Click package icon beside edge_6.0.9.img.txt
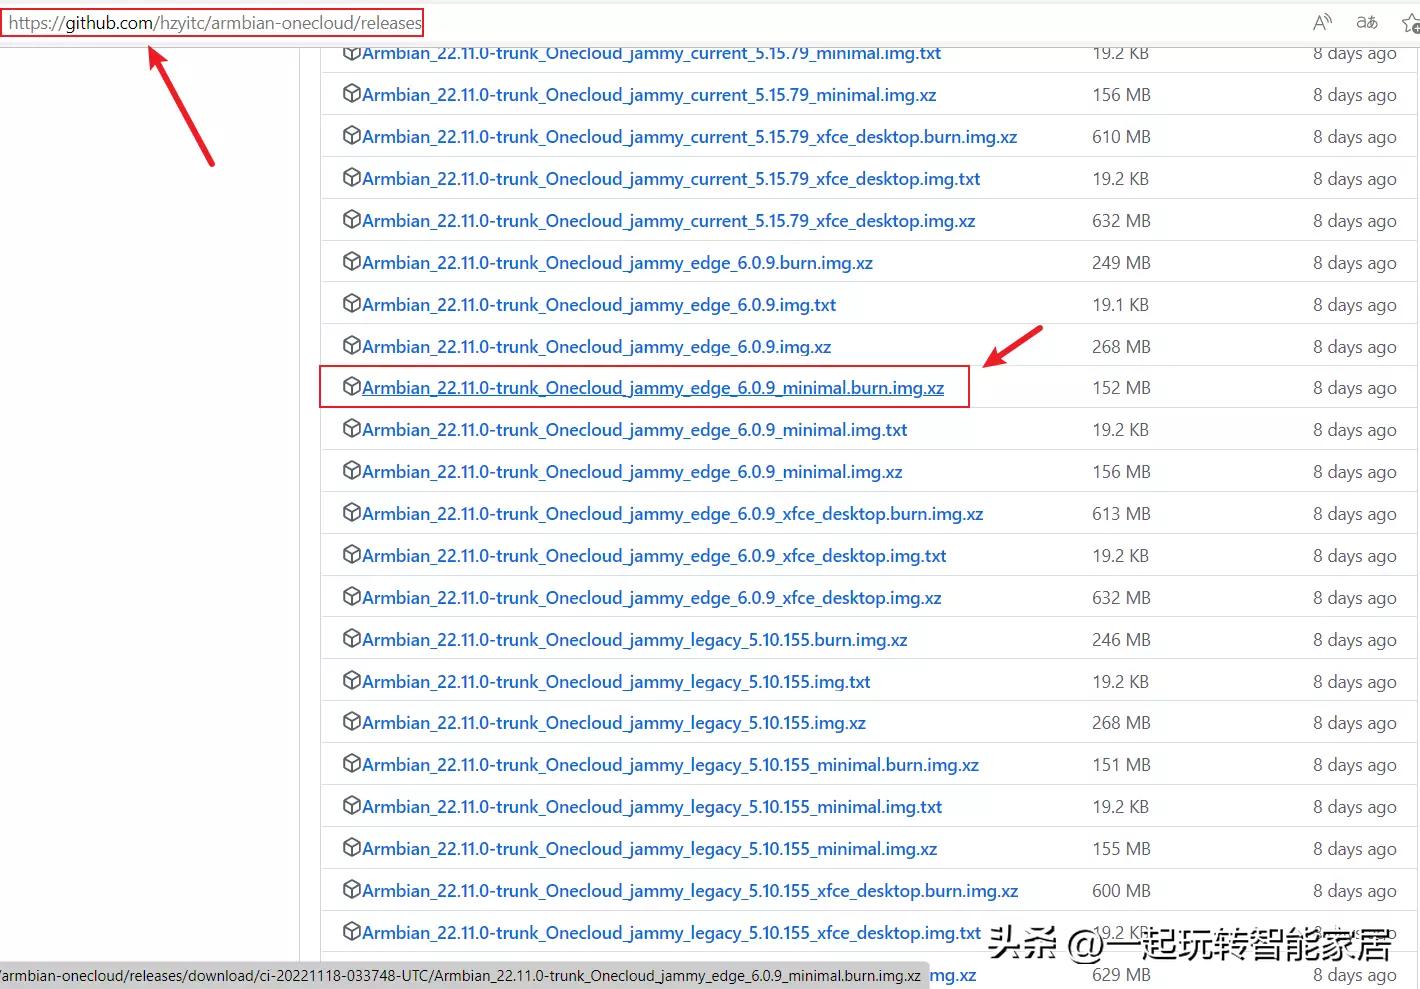This screenshot has height=989, width=1420. point(351,304)
